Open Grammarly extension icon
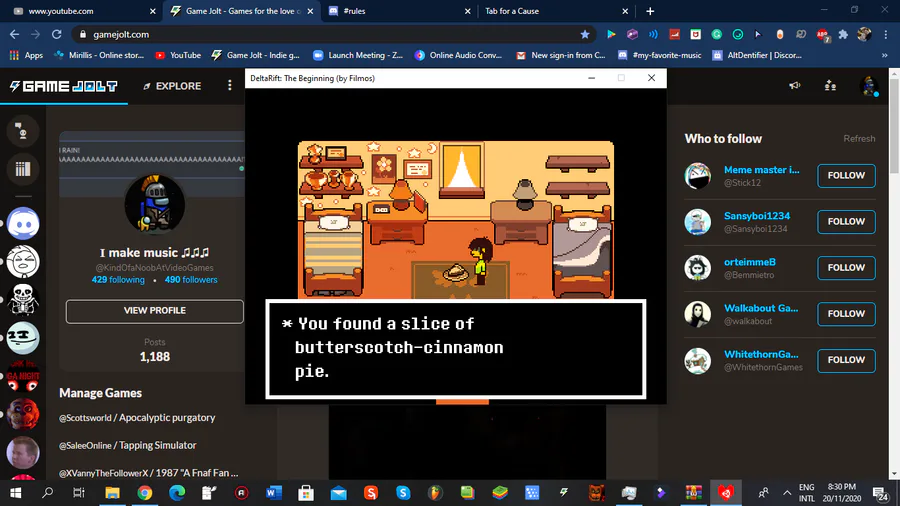 click(x=716, y=34)
